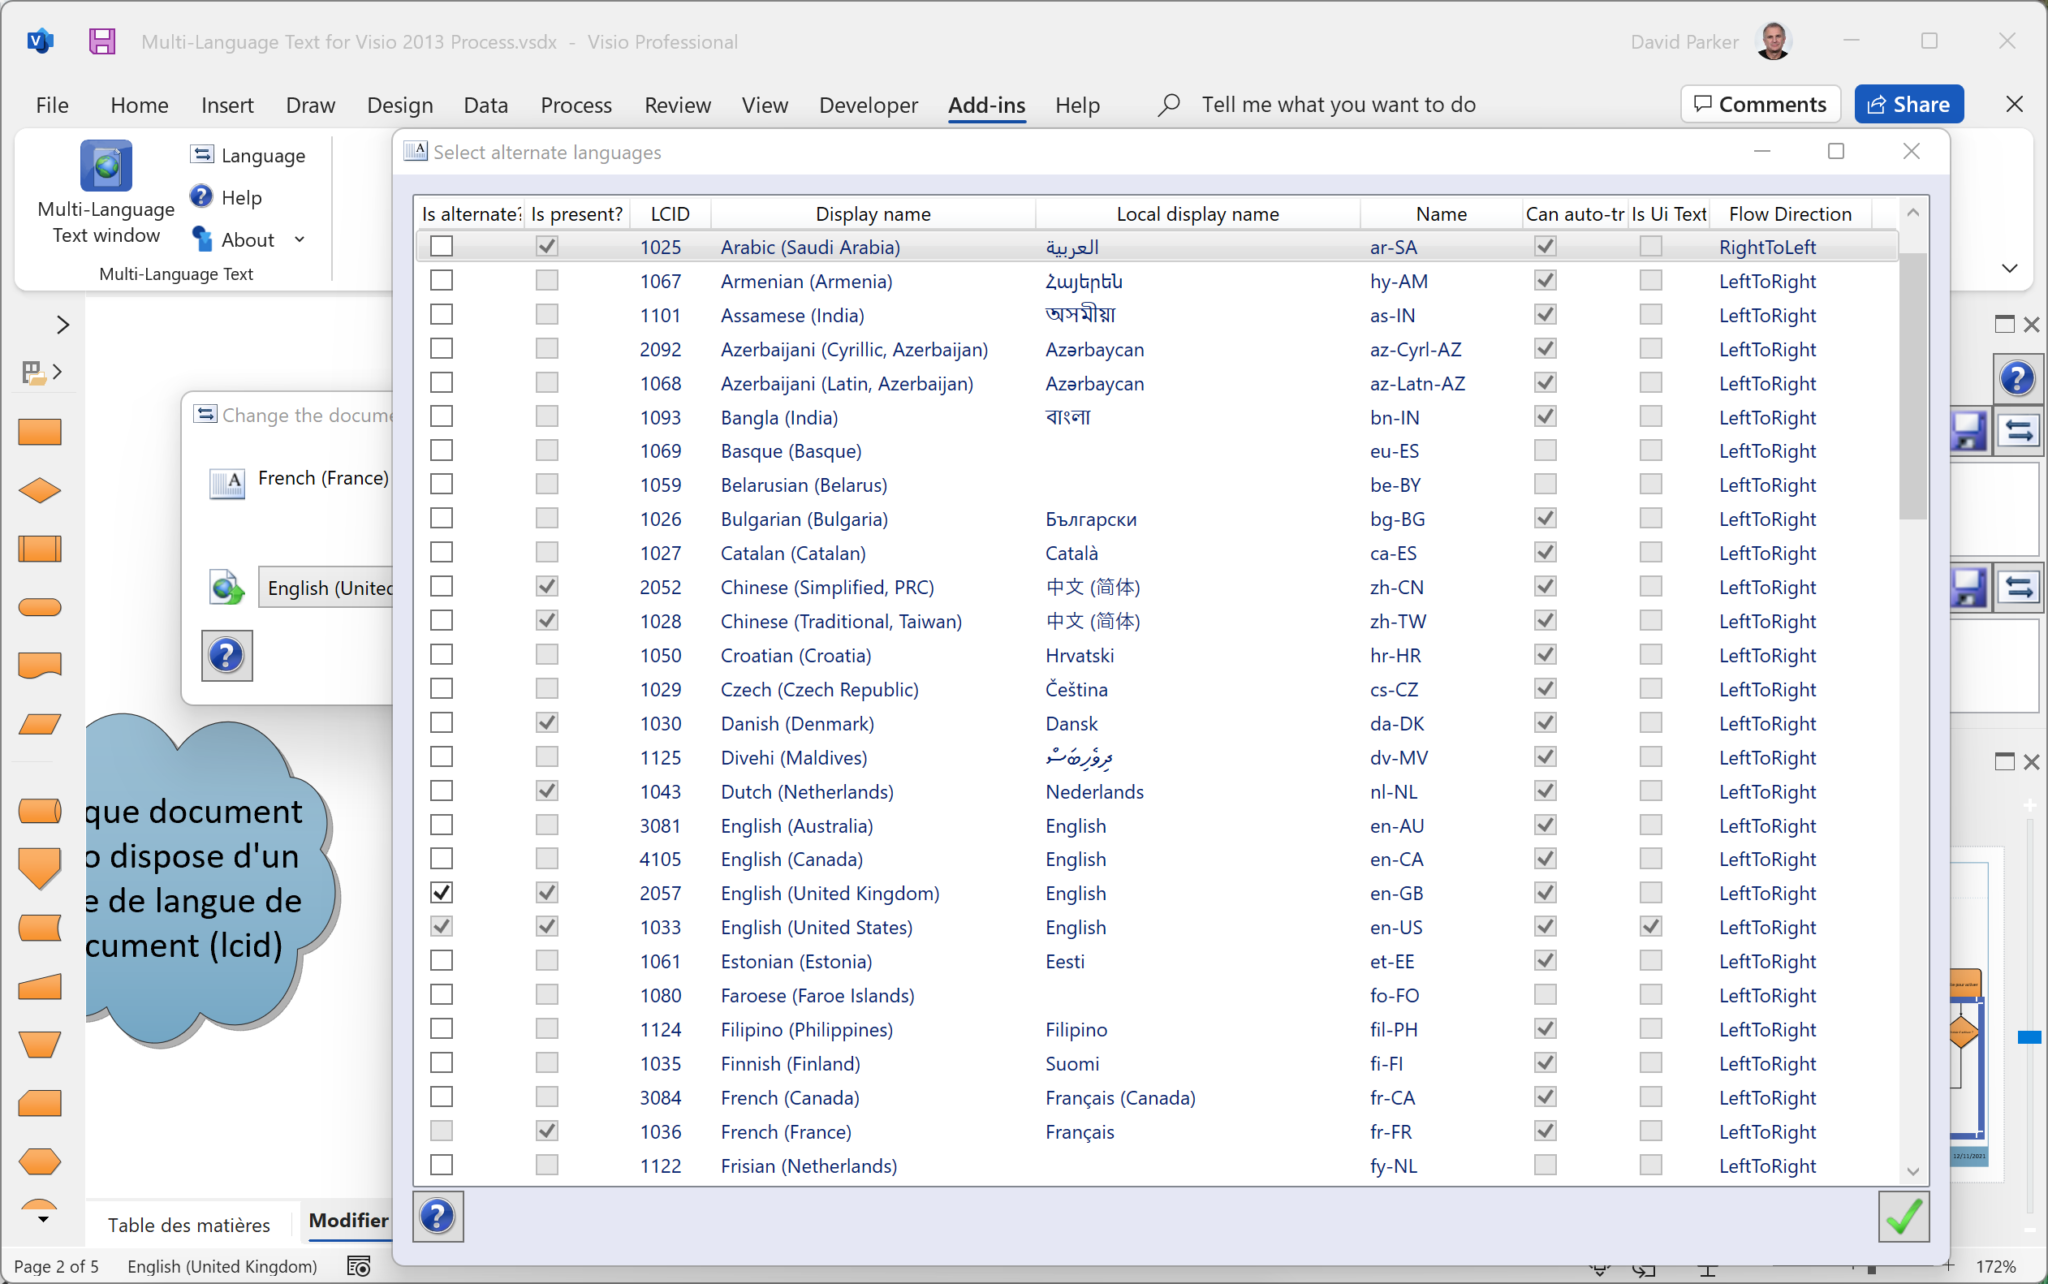
Task: Click the globe icon next to the English field
Action: pyautogui.click(x=227, y=587)
